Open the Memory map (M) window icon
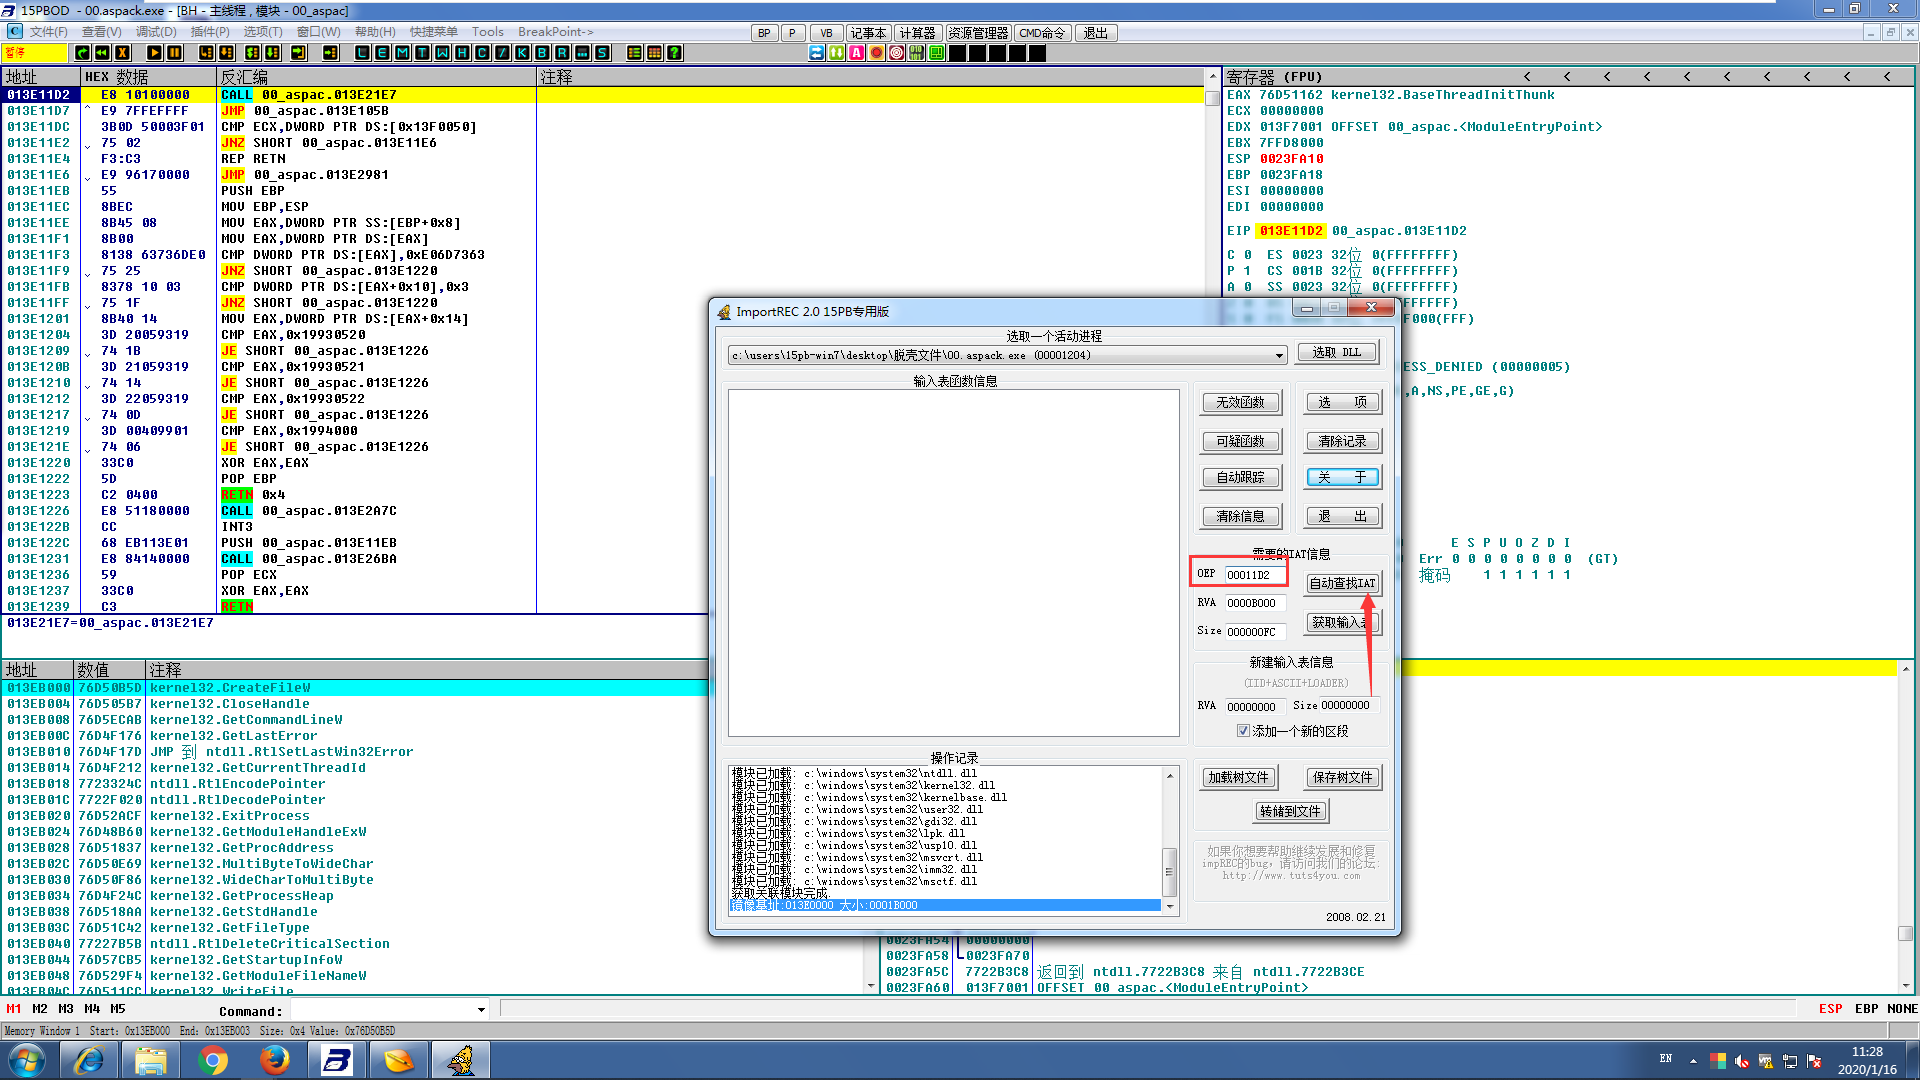Viewport: 1920px width, 1080px height. [x=402, y=53]
